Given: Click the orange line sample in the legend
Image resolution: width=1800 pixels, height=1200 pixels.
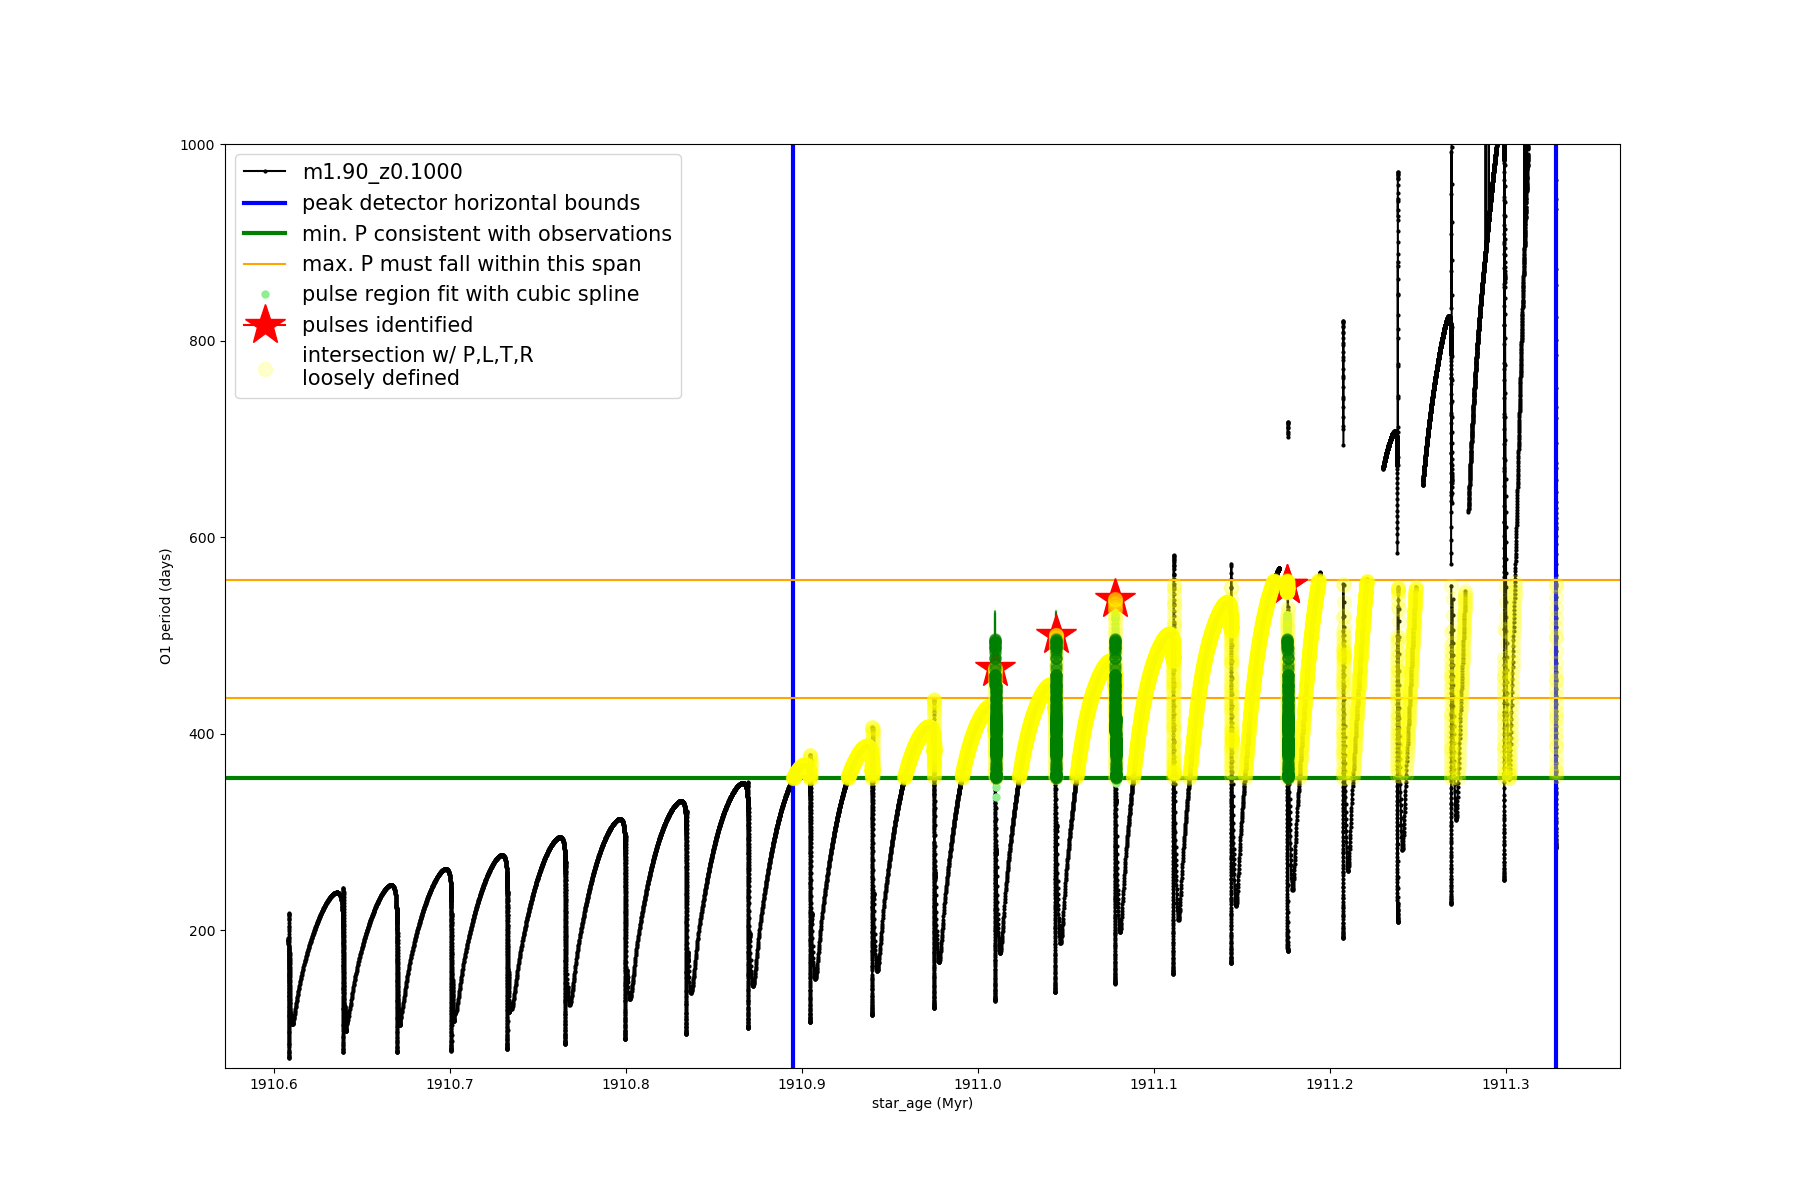Looking at the screenshot, I should 265,264.
